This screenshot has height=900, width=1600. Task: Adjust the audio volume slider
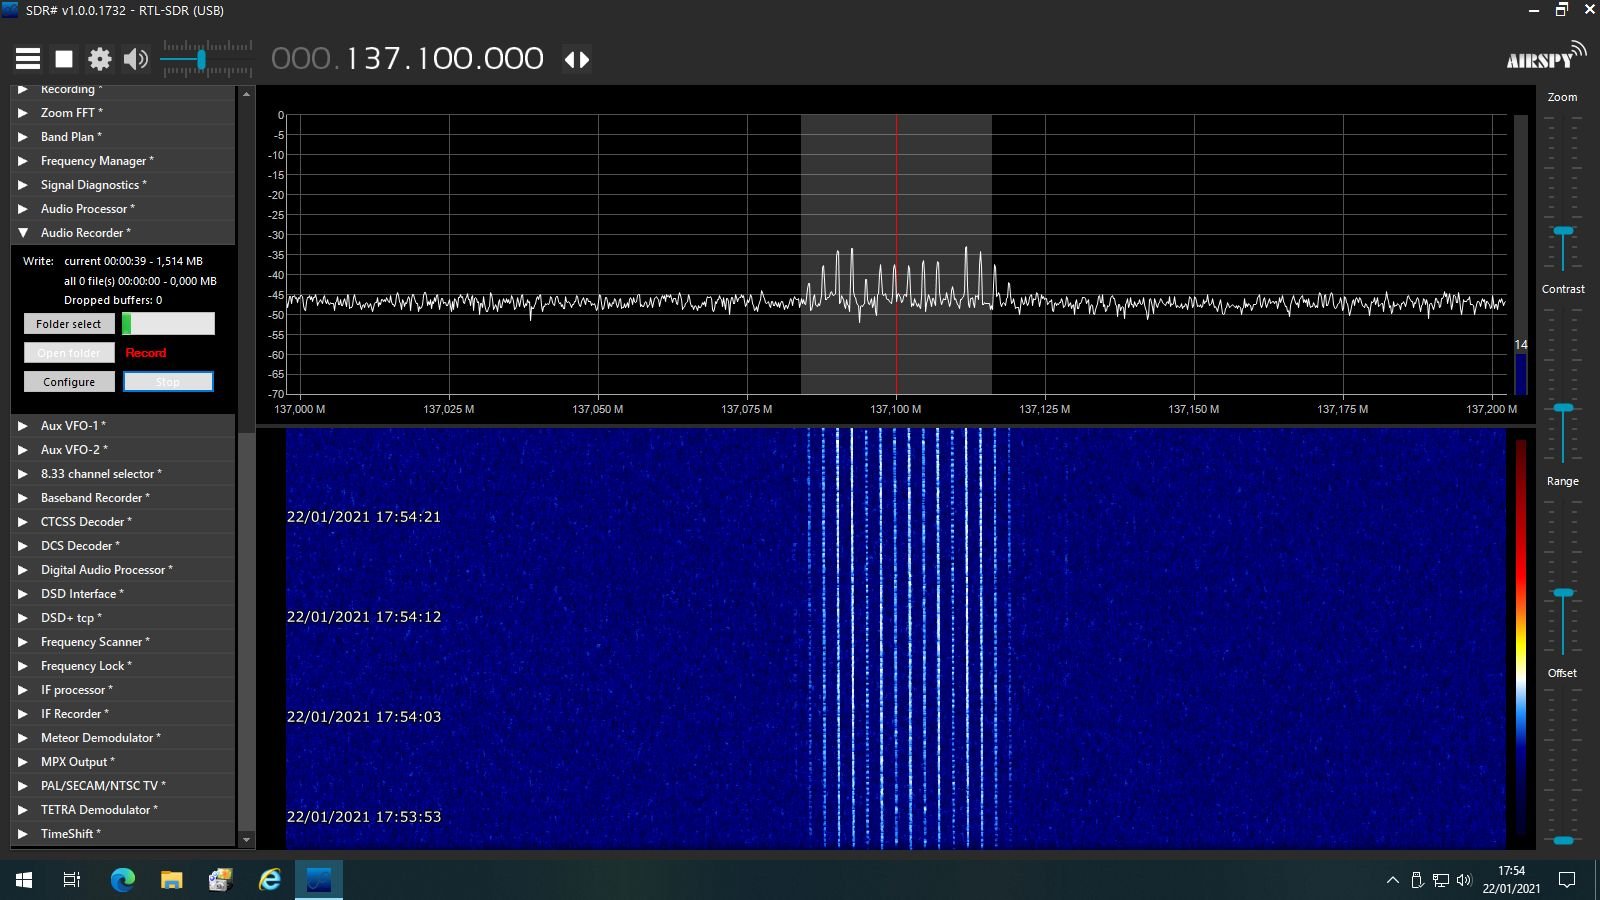click(206, 60)
